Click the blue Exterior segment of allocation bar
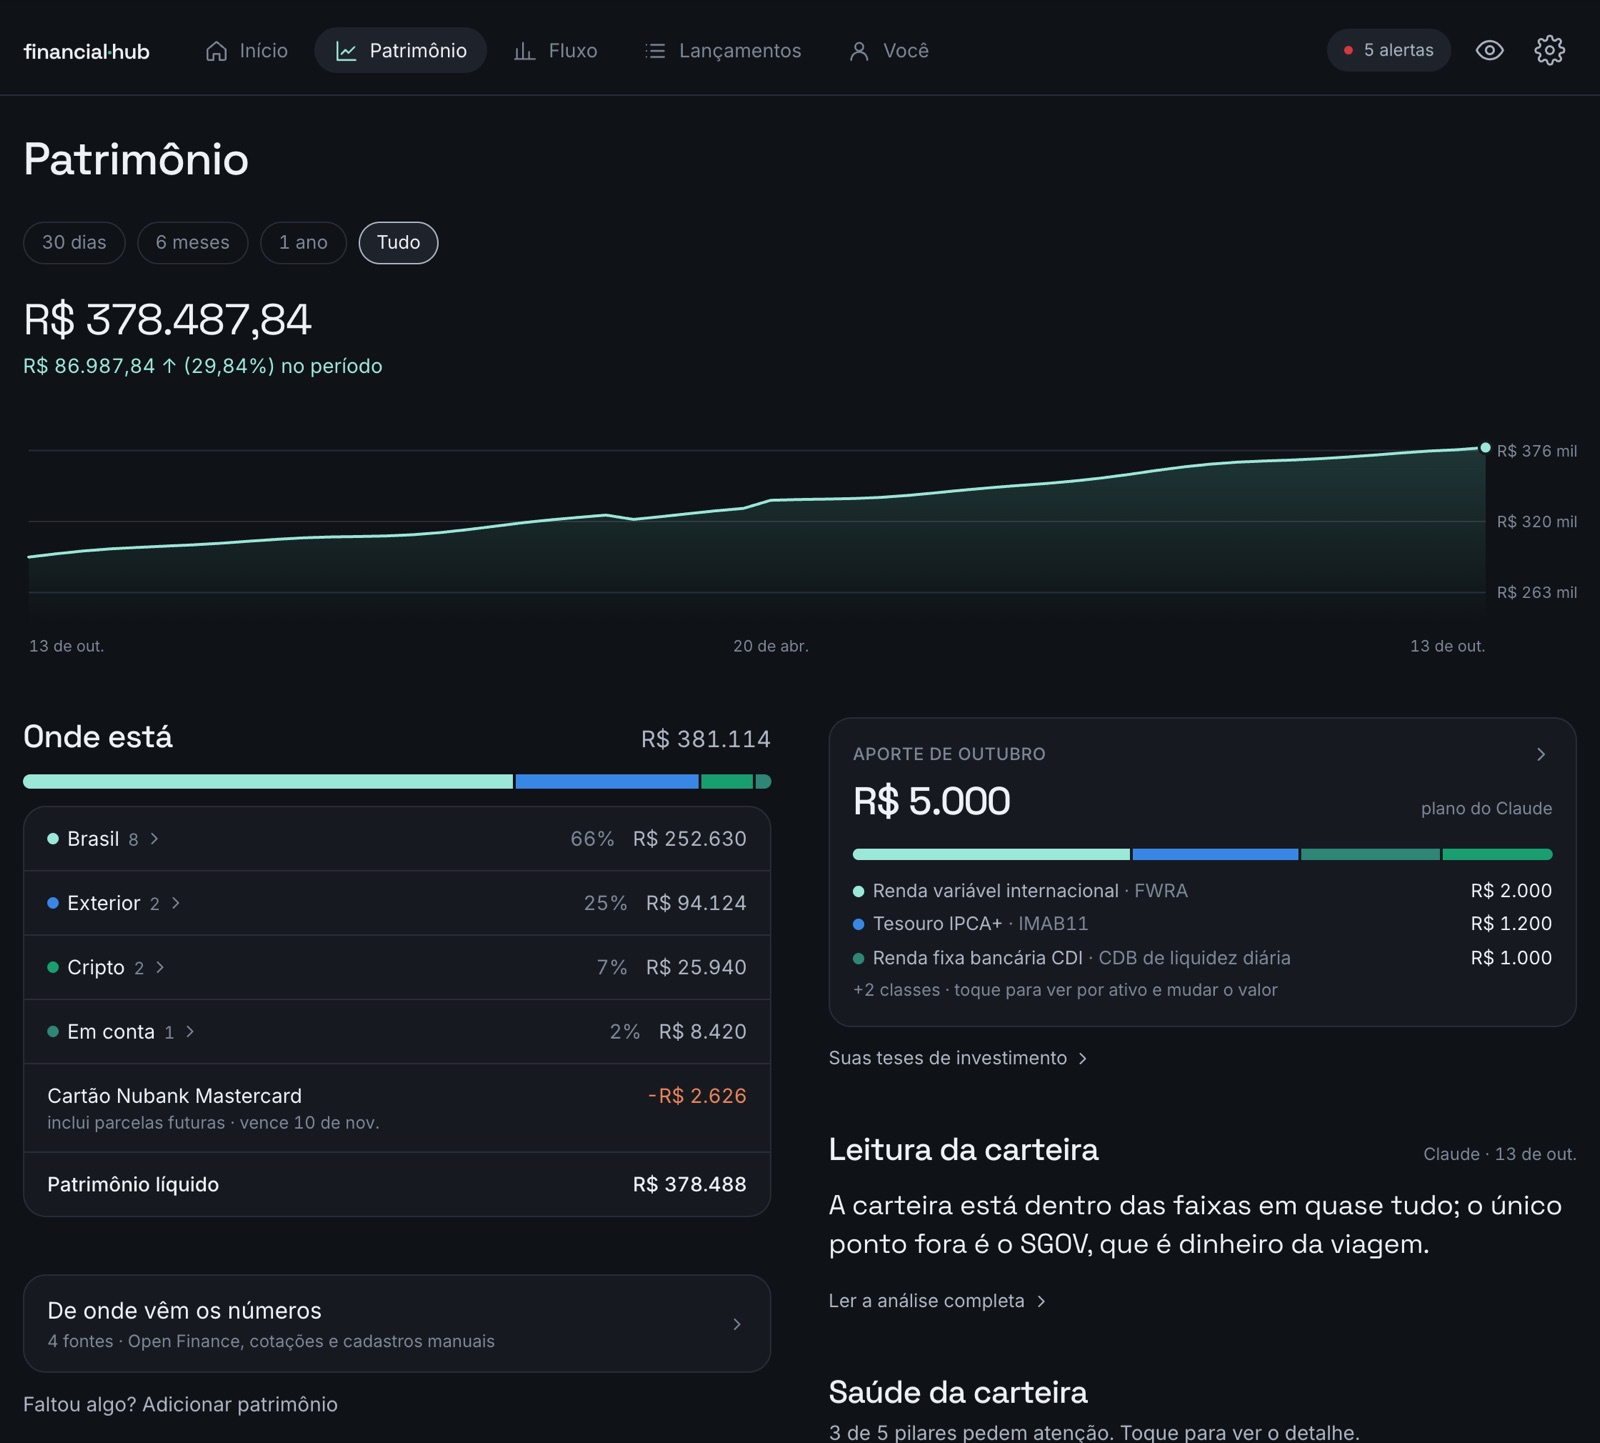Viewport: 1600px width, 1443px height. click(607, 781)
